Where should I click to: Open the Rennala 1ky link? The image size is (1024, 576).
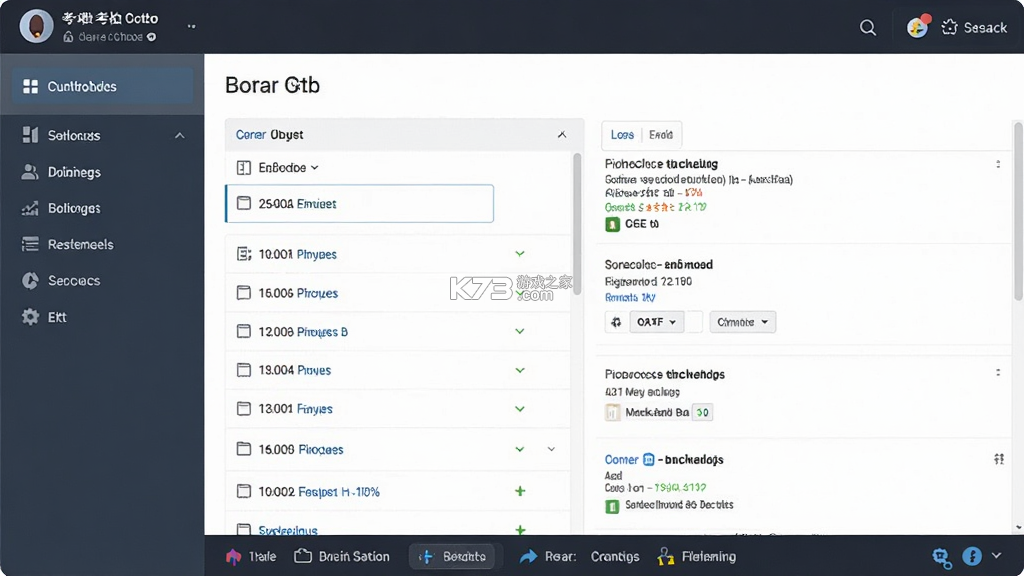click(630, 297)
